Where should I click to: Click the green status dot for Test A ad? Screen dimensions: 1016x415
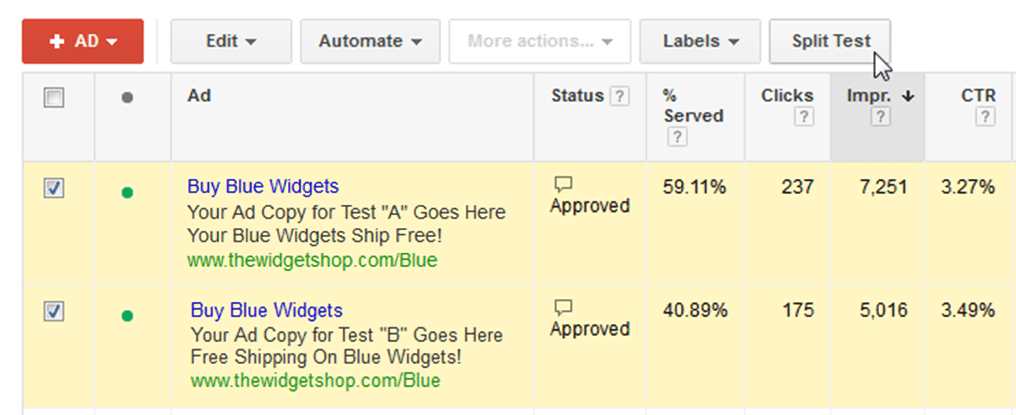click(127, 193)
